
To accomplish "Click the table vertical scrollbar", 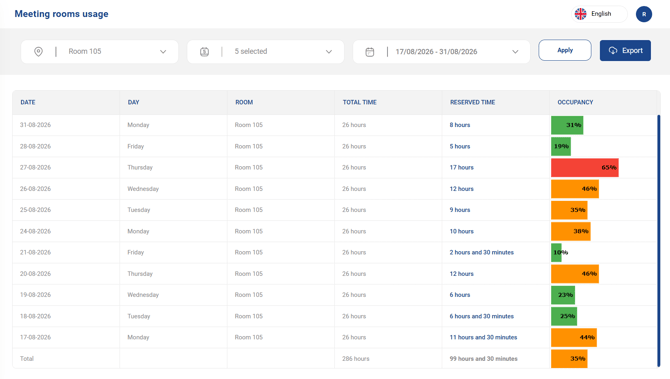I will (x=658, y=241).
